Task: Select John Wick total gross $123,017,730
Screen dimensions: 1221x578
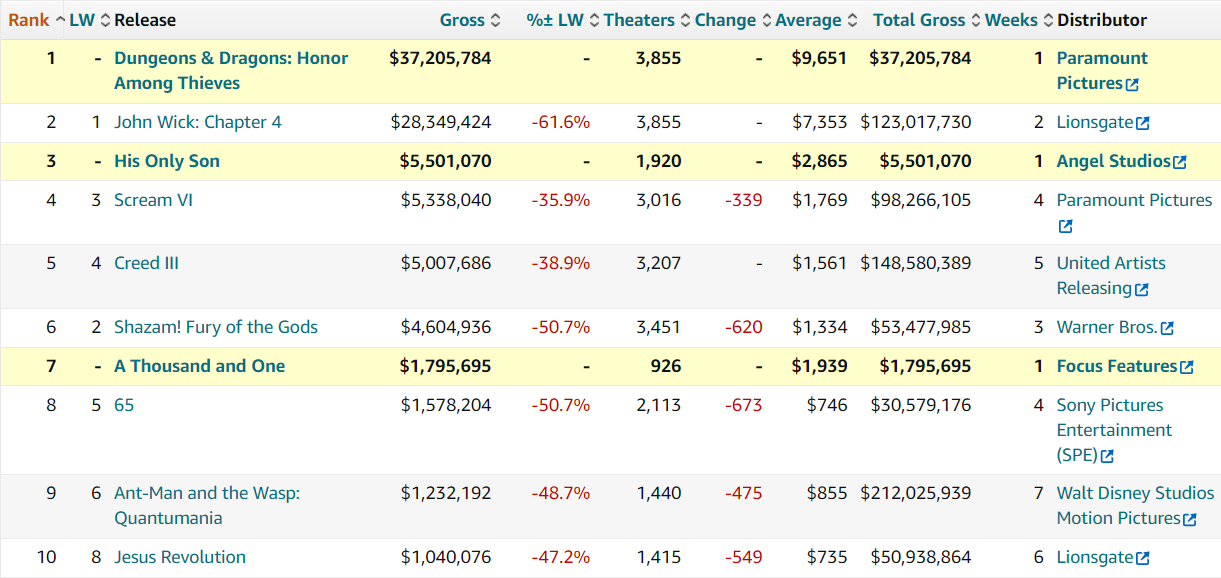Action: coord(916,122)
